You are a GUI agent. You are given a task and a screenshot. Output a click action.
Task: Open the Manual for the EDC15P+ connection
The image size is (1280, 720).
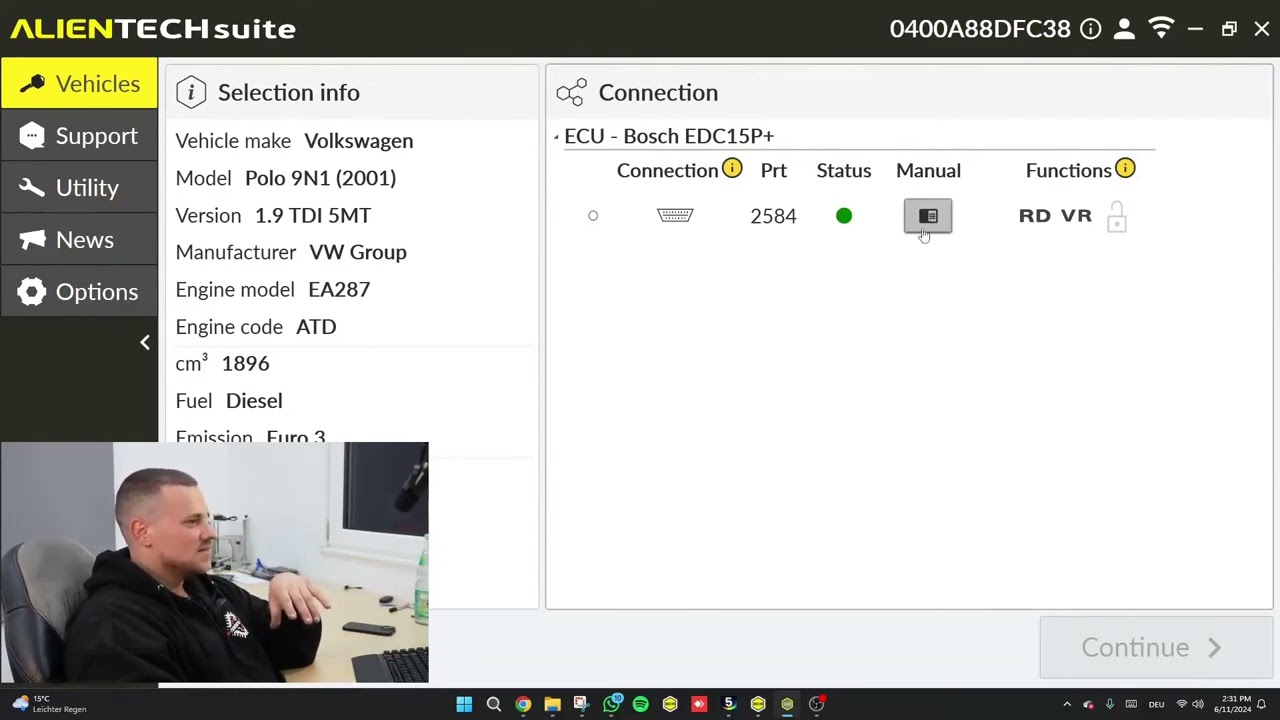click(x=928, y=216)
